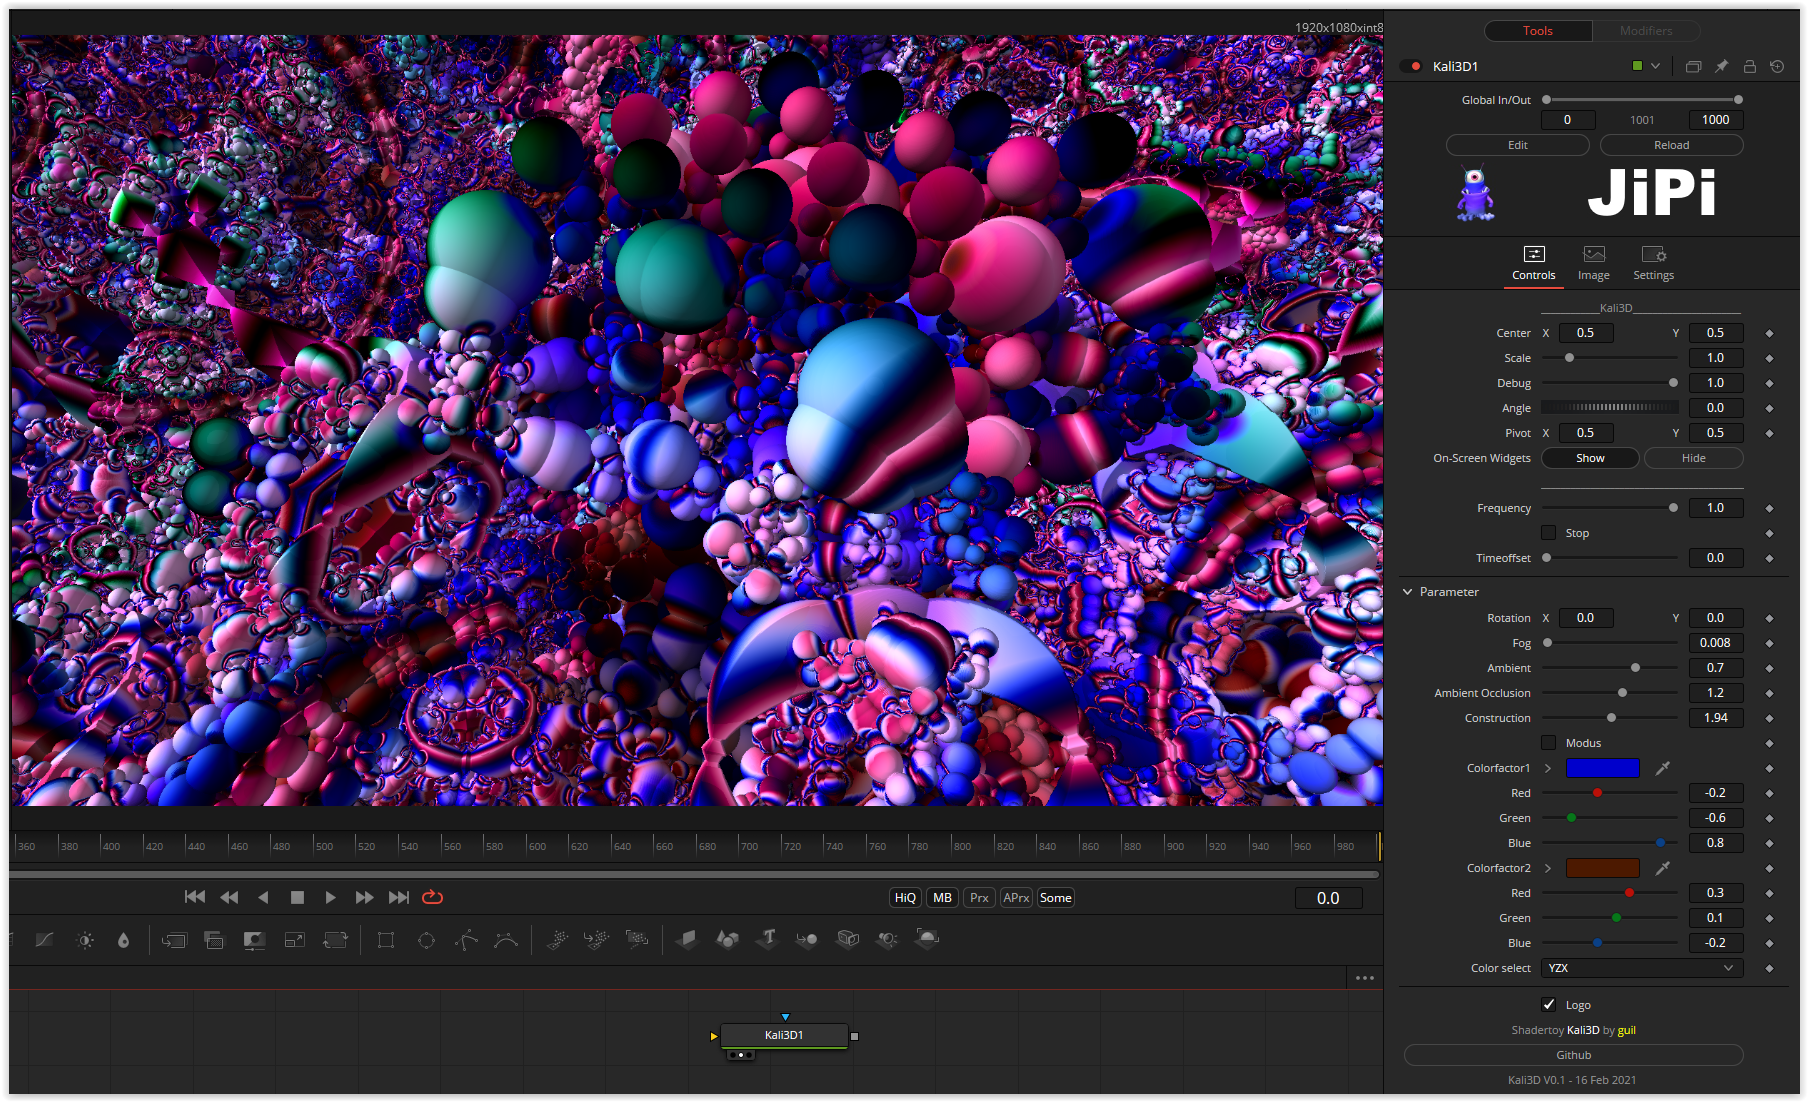Open the node editor options menu
Screen dimensions: 1808x1102
click(1365, 978)
